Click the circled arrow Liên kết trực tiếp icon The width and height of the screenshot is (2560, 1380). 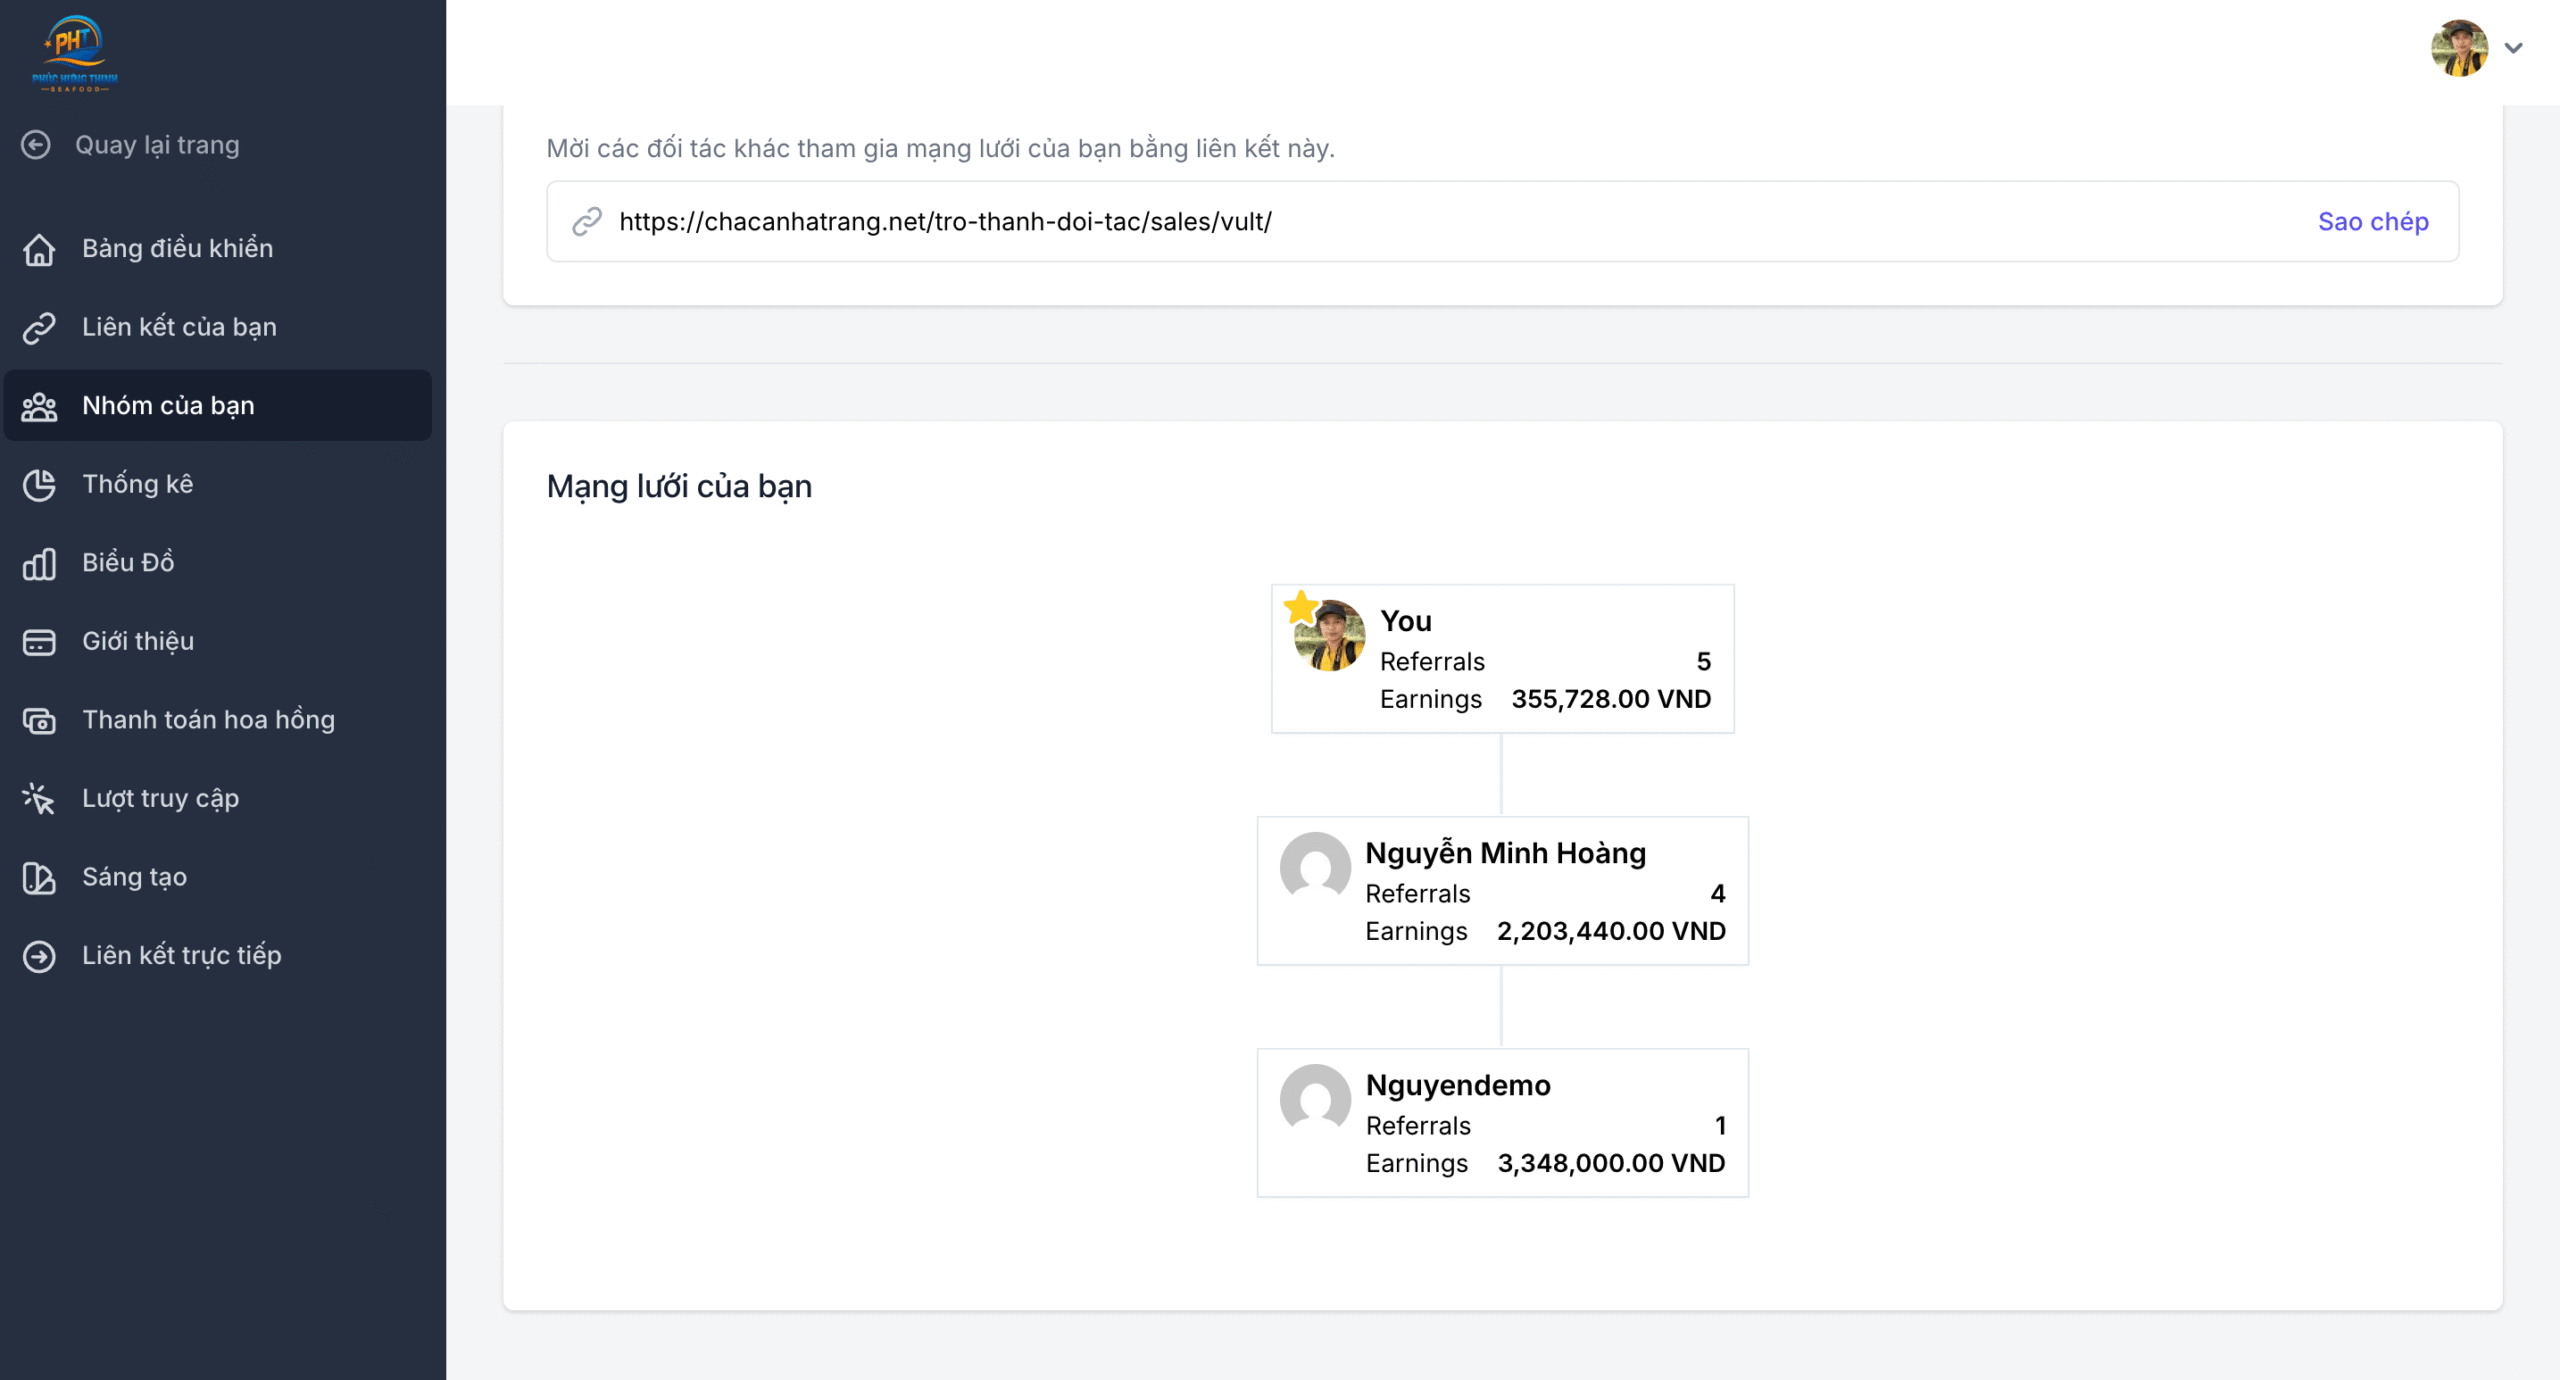tap(39, 957)
